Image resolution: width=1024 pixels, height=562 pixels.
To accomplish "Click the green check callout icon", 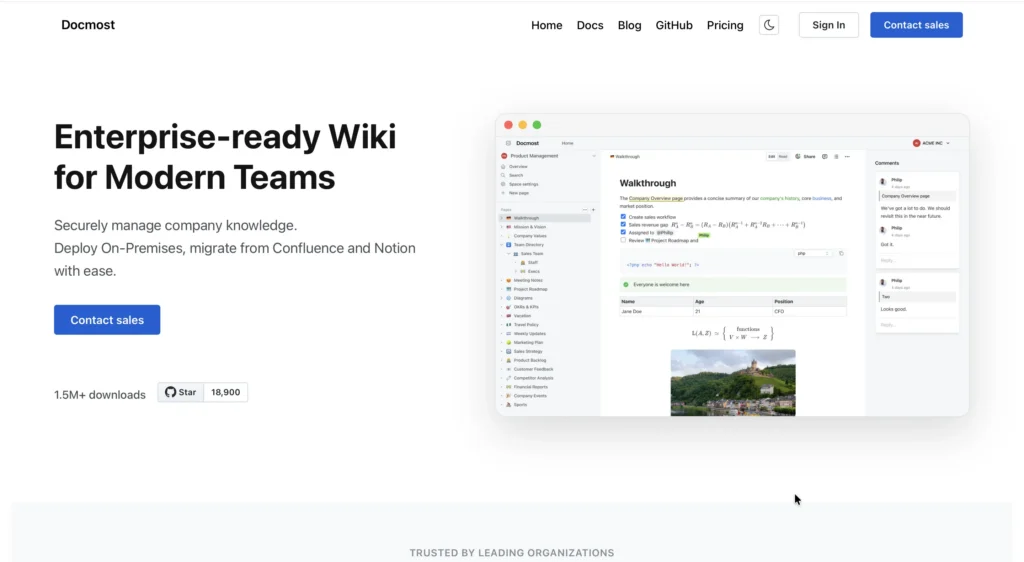I will [x=626, y=285].
